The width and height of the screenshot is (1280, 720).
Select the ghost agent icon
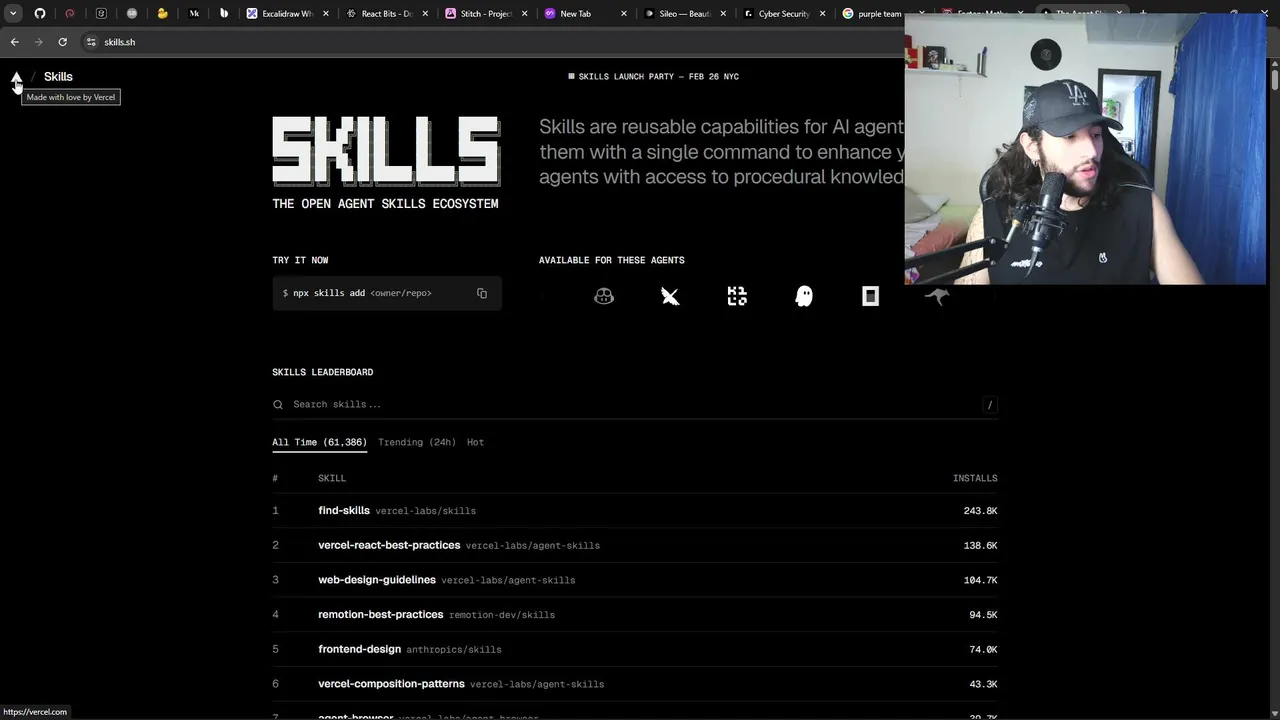tap(804, 296)
